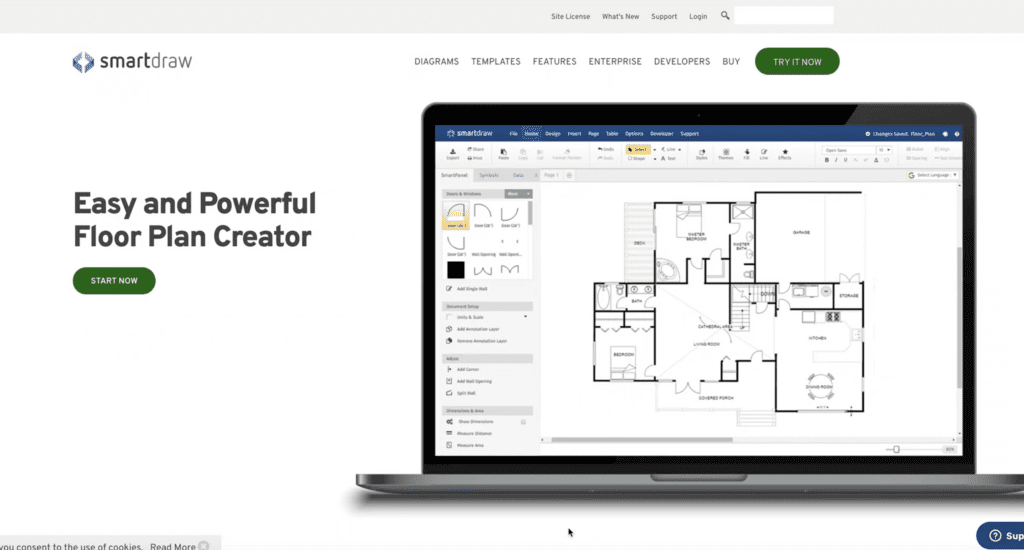Image resolution: width=1024 pixels, height=550 pixels.
Task: Click the help question mark in app header
Action: click(957, 134)
